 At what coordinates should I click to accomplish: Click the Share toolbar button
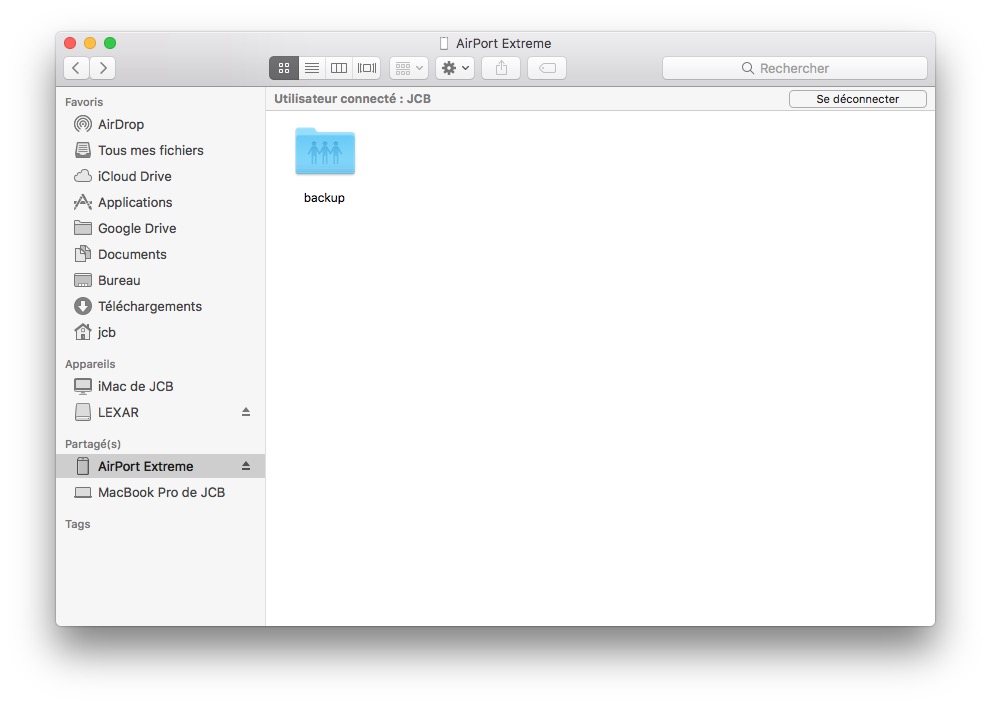pos(501,68)
